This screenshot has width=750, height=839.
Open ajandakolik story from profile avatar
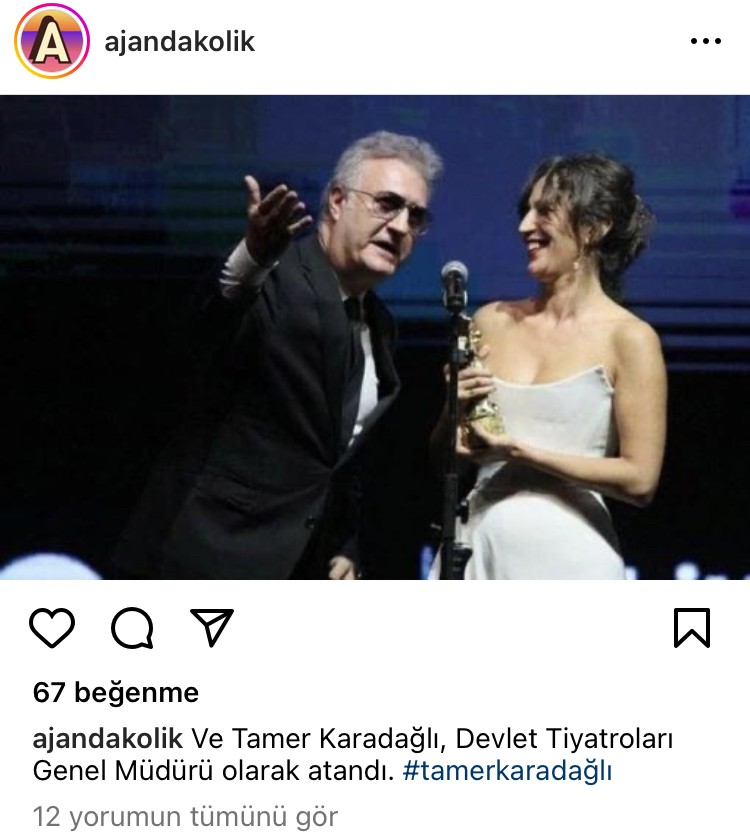(x=52, y=41)
